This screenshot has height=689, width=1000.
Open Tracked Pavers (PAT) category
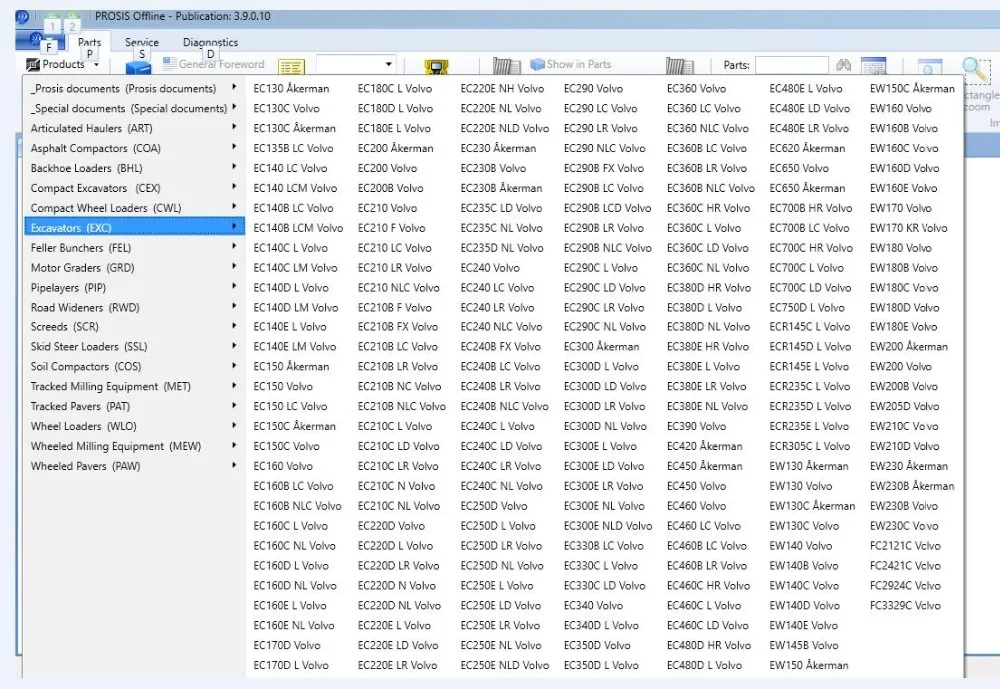coord(135,406)
